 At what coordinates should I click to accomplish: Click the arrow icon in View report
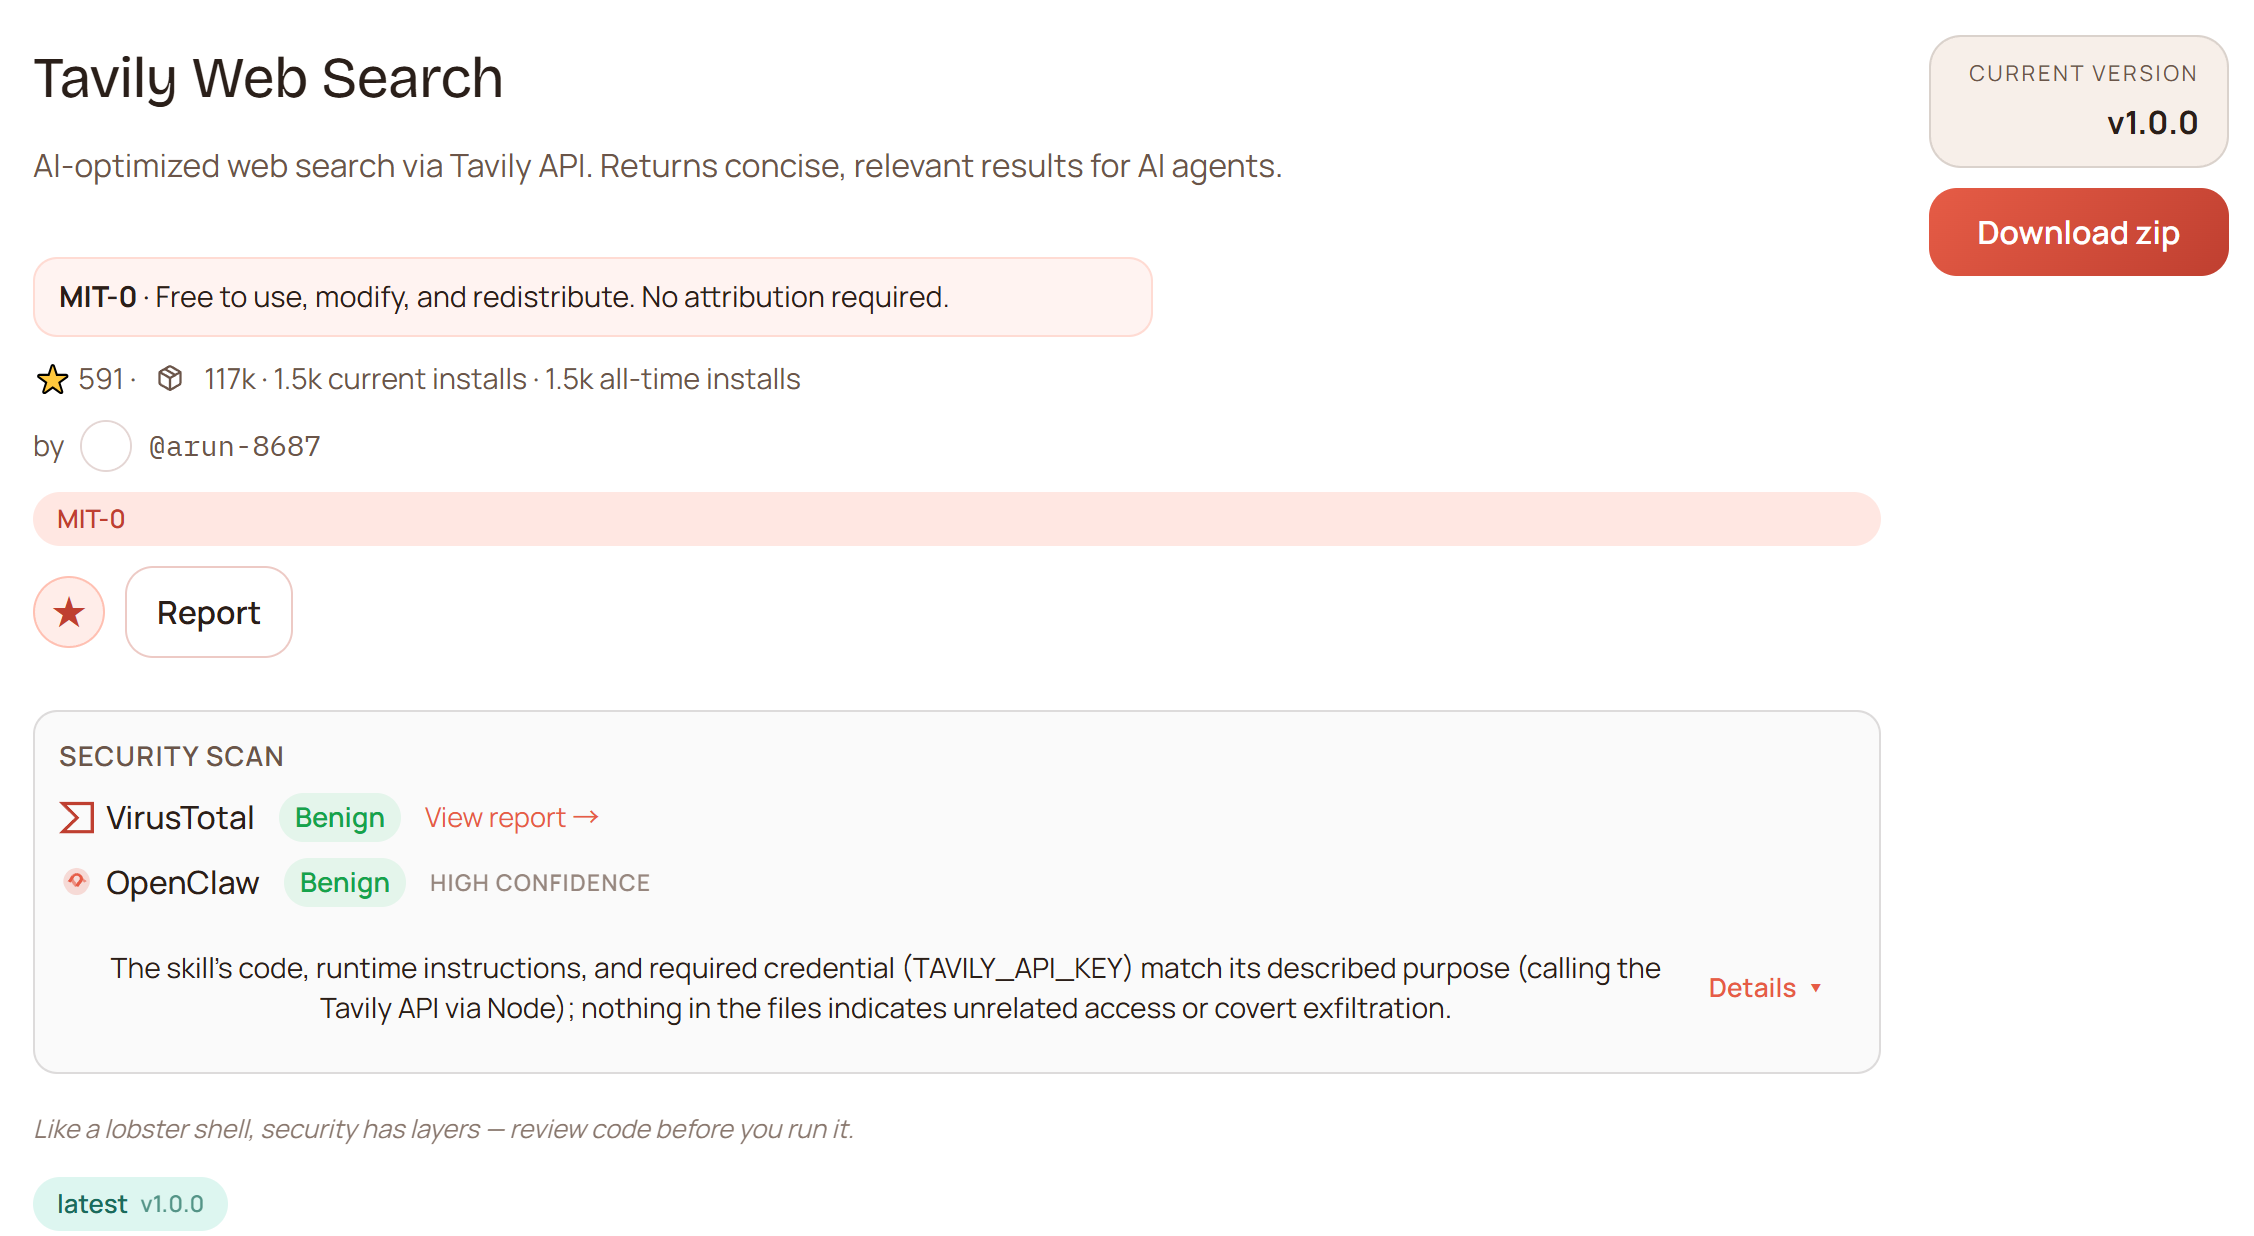pos(587,817)
